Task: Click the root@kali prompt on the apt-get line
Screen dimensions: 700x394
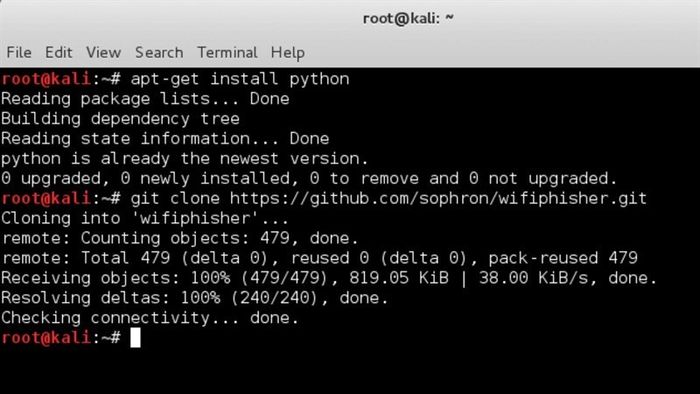Action: tap(46, 79)
